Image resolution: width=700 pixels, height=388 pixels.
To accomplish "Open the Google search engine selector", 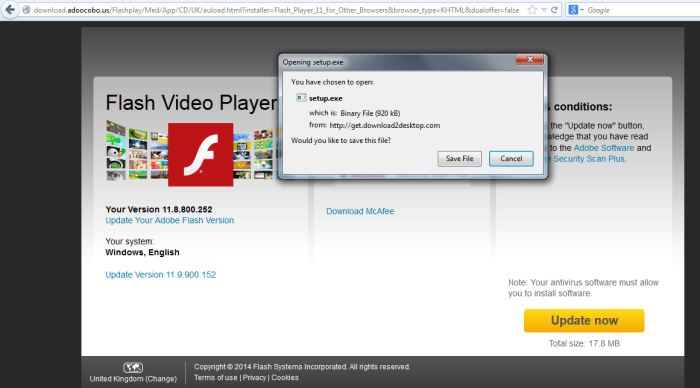I will click(x=576, y=10).
